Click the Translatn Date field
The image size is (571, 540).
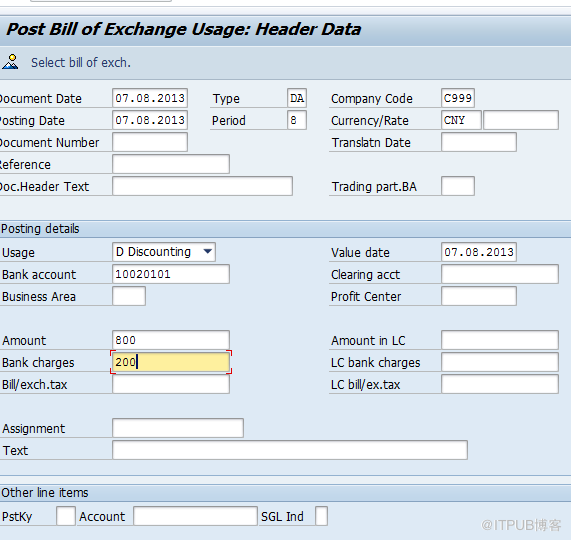(479, 142)
